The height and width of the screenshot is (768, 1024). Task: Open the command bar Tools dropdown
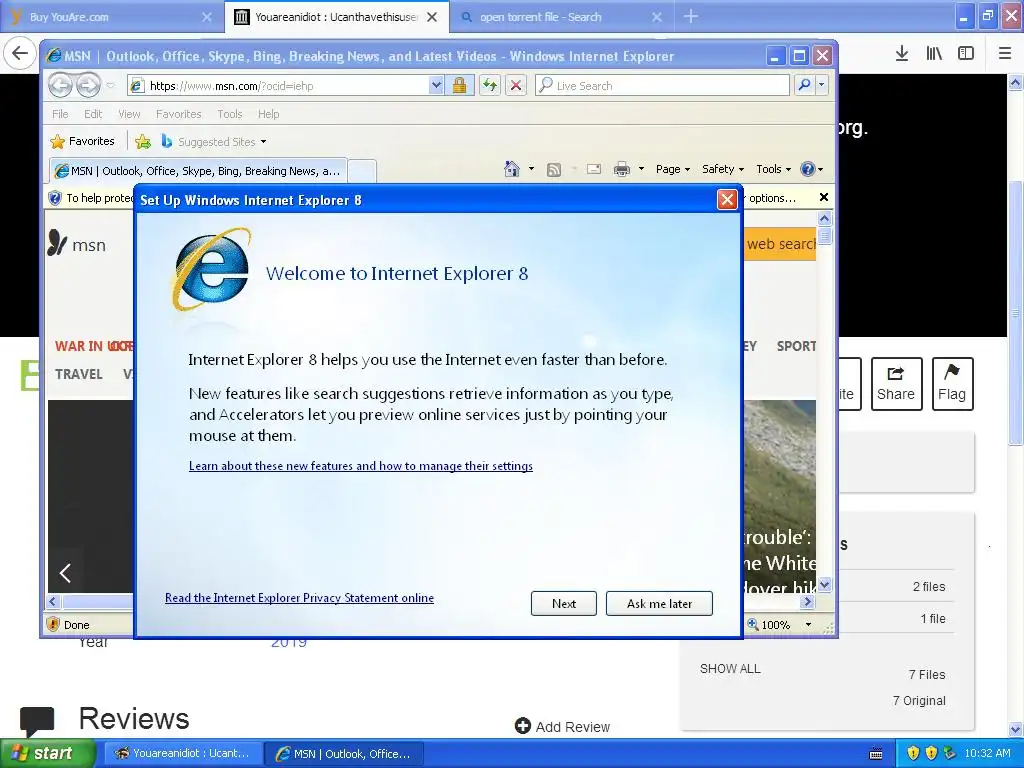click(x=773, y=169)
